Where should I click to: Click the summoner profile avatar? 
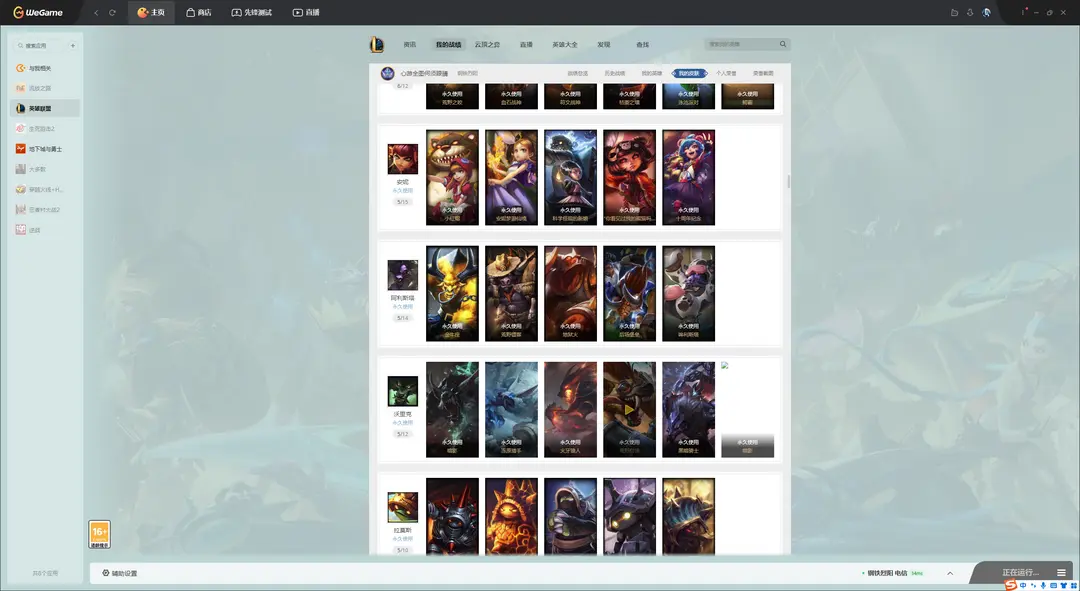click(x=388, y=73)
